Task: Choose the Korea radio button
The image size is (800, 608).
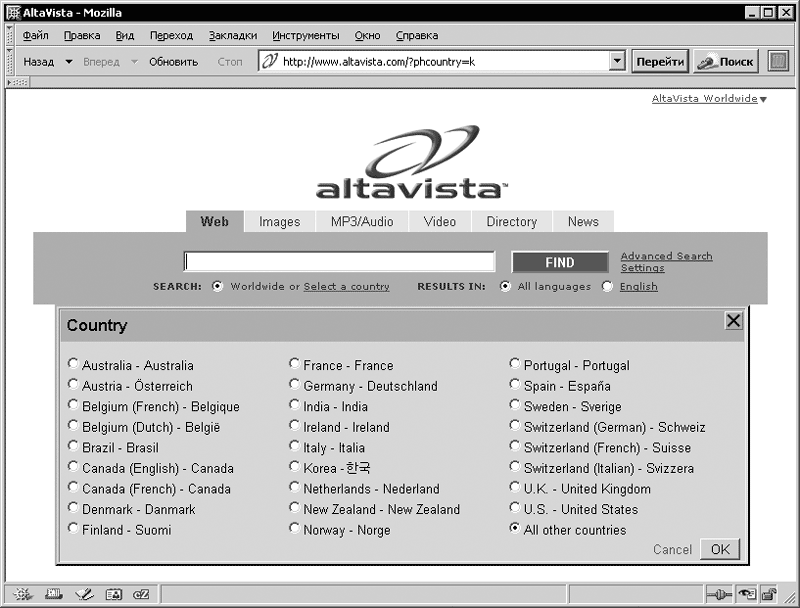Action: point(294,466)
